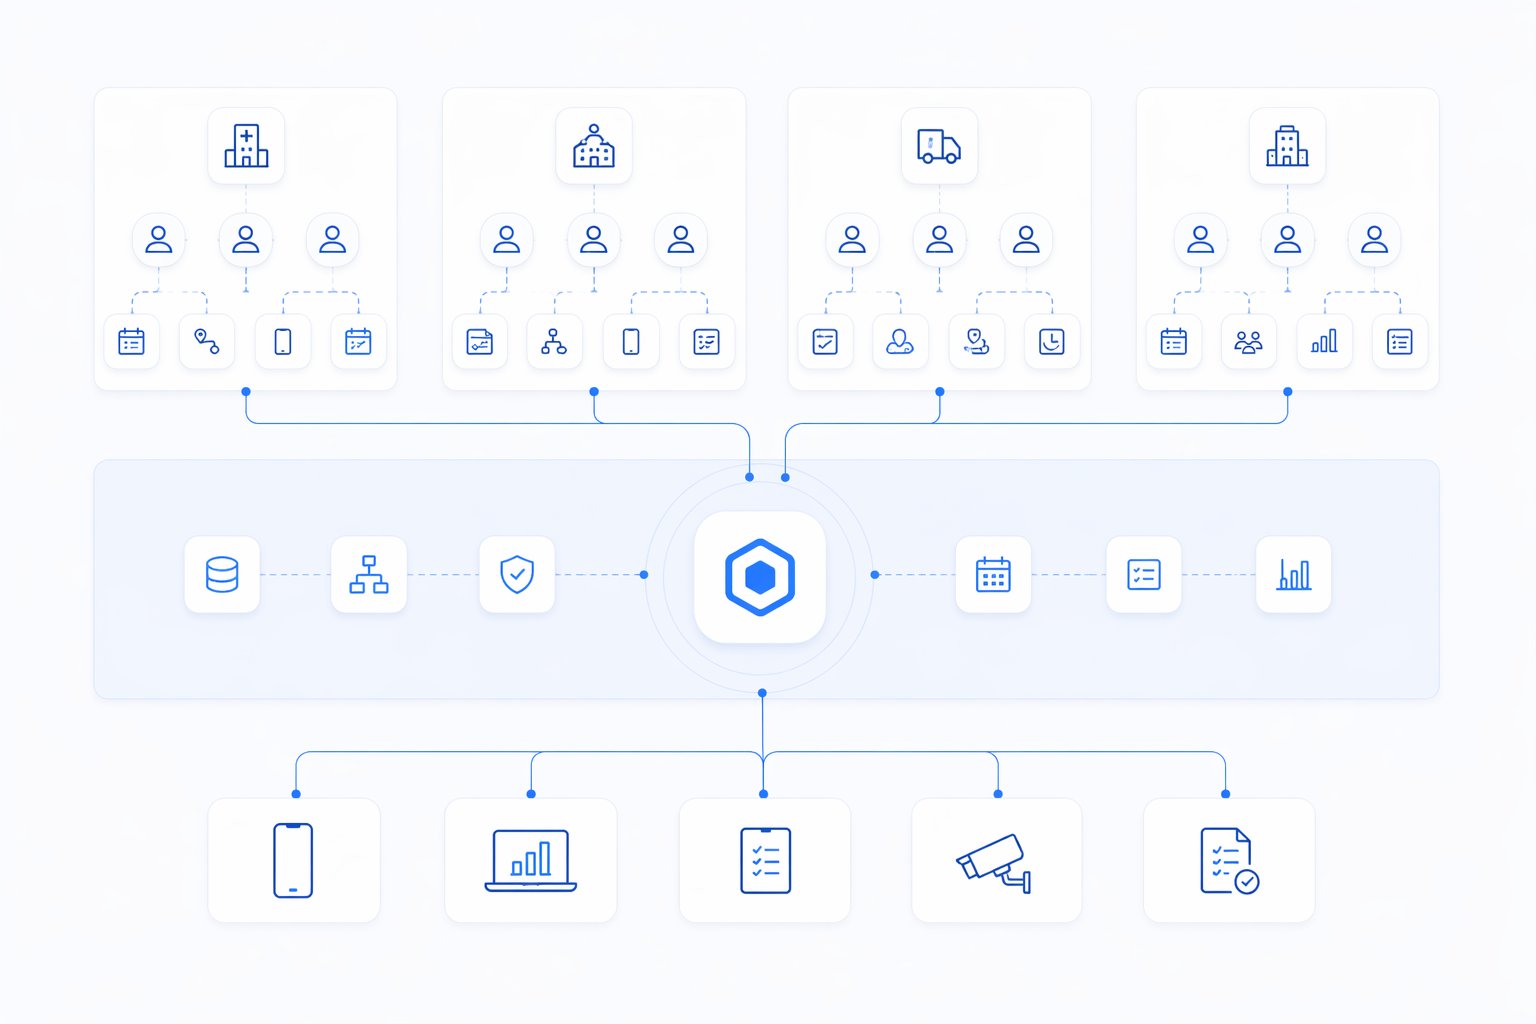Select the middle user avatar under the hospital
The image size is (1536, 1024).
[x=246, y=240]
